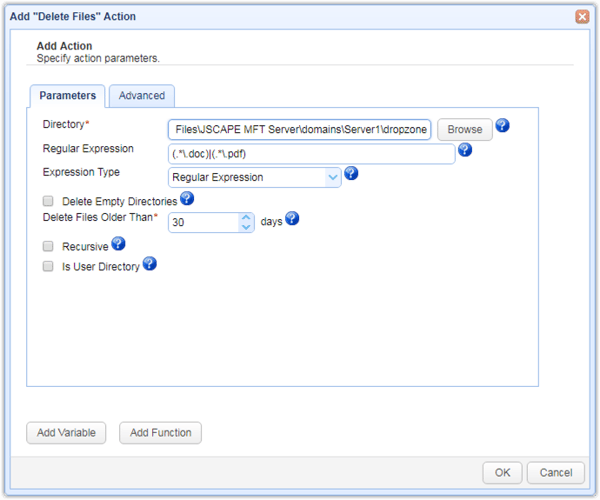Open help icon beside Expression Type dropdown
This screenshot has height=500, width=600.
coord(351,173)
